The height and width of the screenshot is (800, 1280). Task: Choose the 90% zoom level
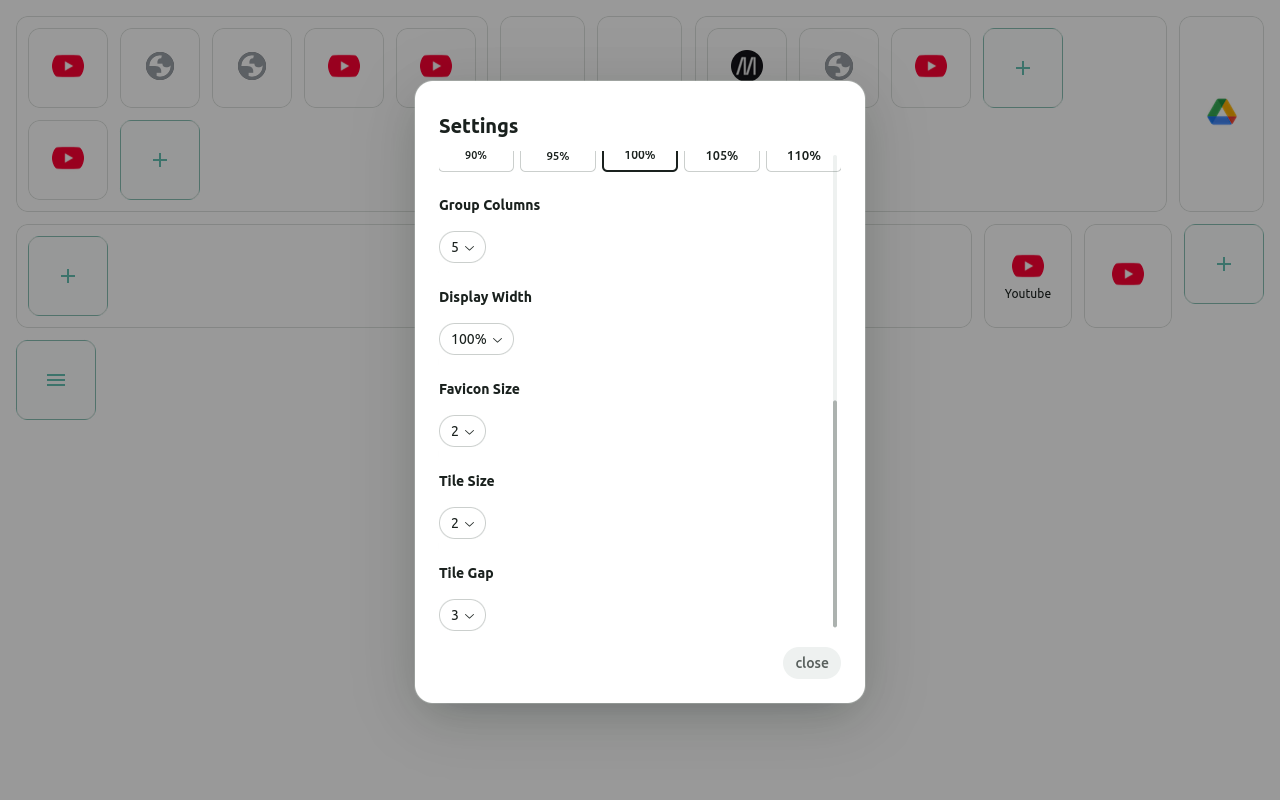[x=475, y=155]
